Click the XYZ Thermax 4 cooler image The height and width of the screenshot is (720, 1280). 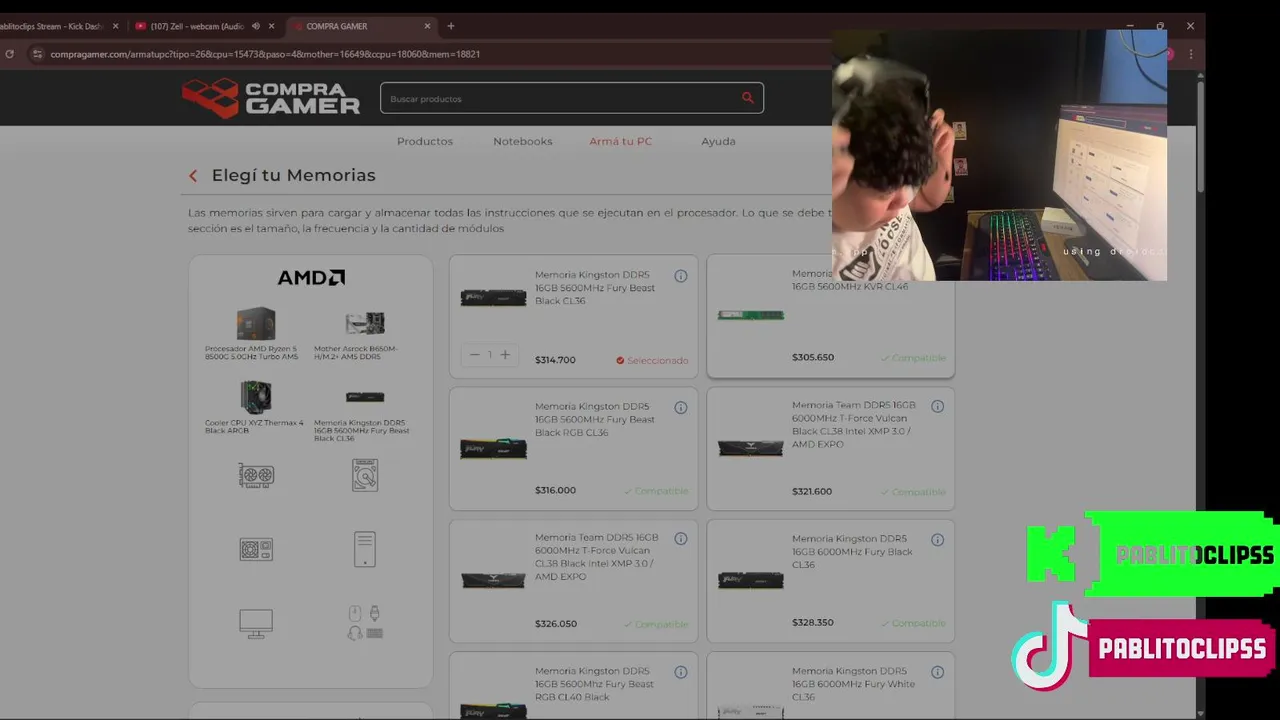(256, 398)
